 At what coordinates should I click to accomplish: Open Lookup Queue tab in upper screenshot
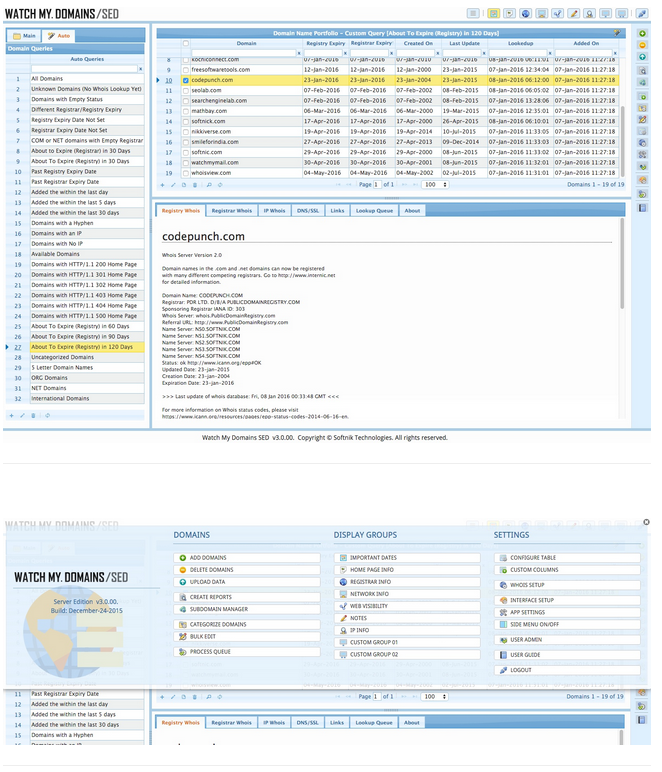[374, 211]
